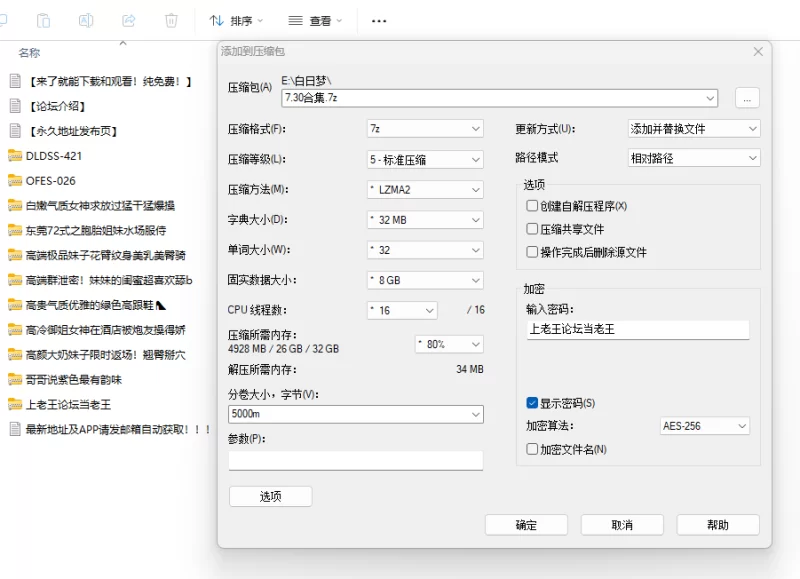Click the 帮助 button
Viewport: 800px width, 579px height.
tap(718, 525)
